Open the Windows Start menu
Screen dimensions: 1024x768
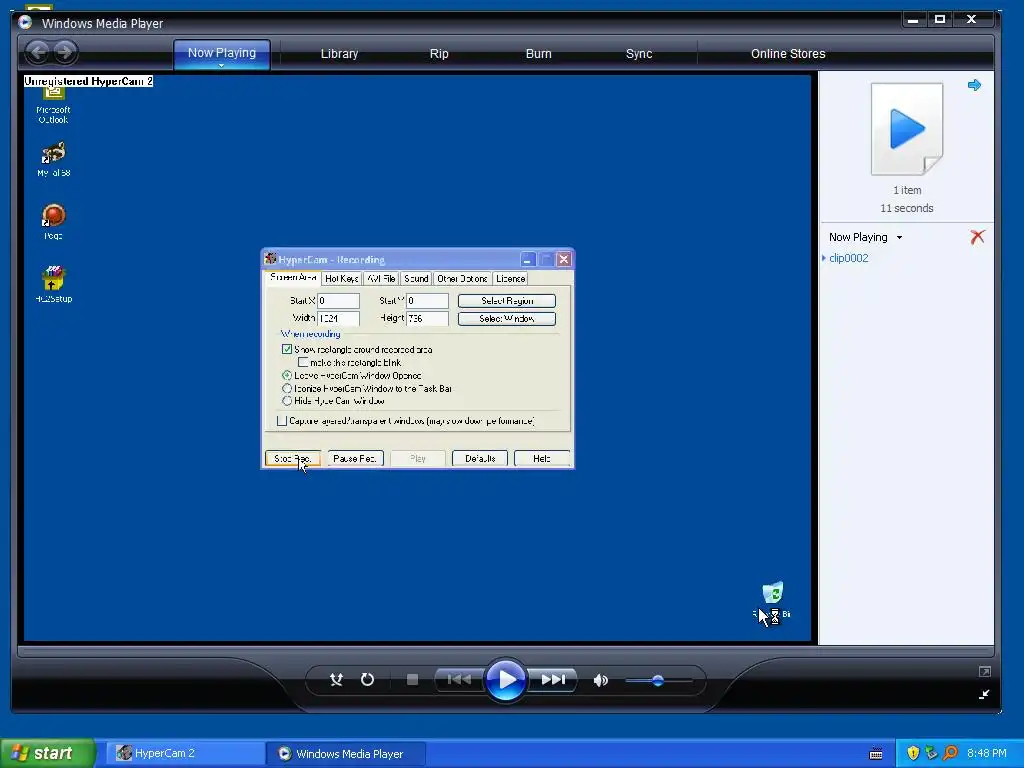click(47, 753)
